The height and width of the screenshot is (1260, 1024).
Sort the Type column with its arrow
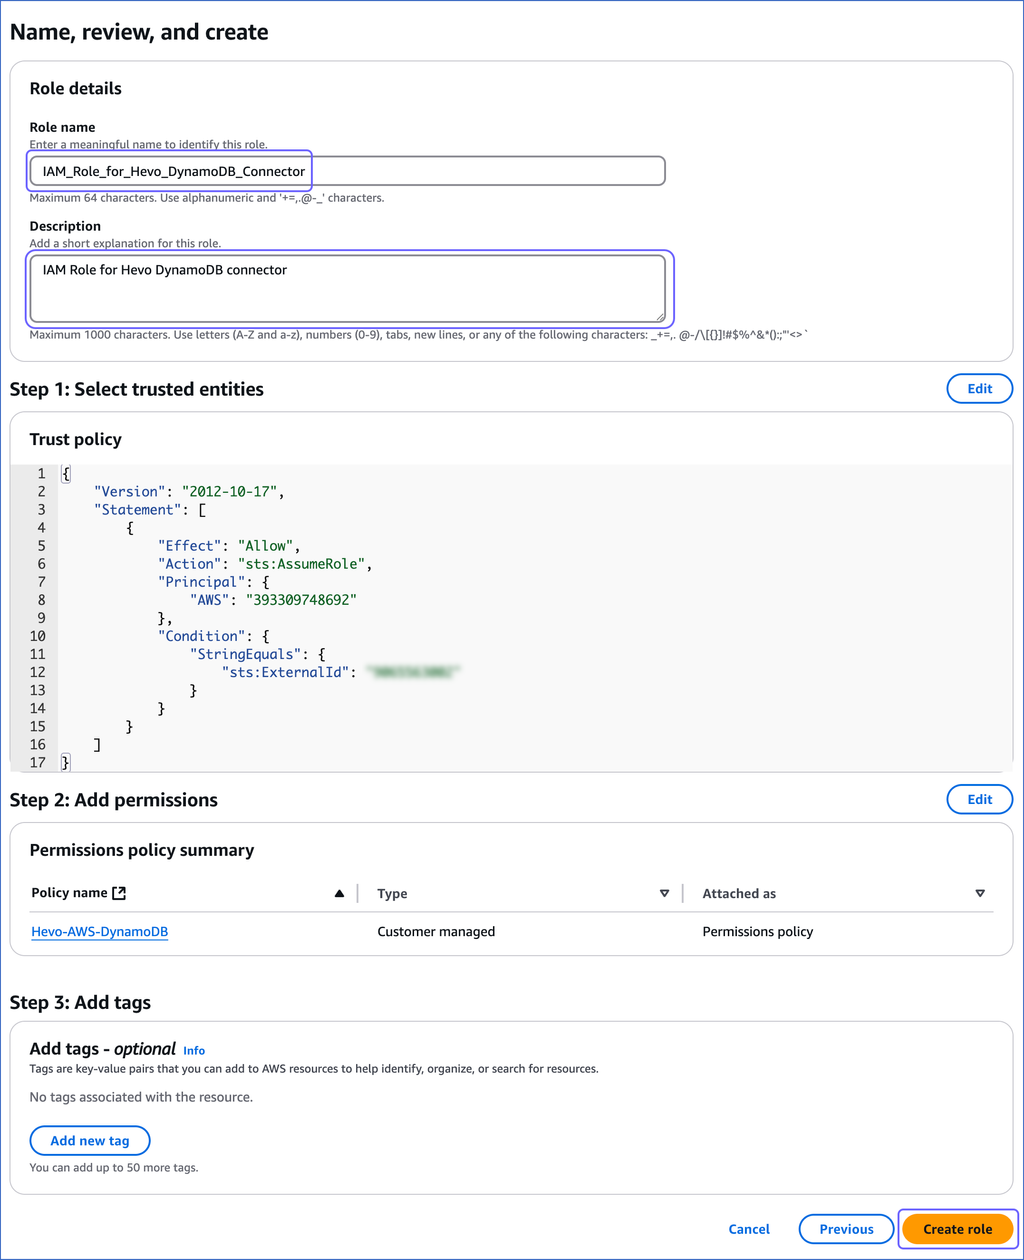[664, 893]
